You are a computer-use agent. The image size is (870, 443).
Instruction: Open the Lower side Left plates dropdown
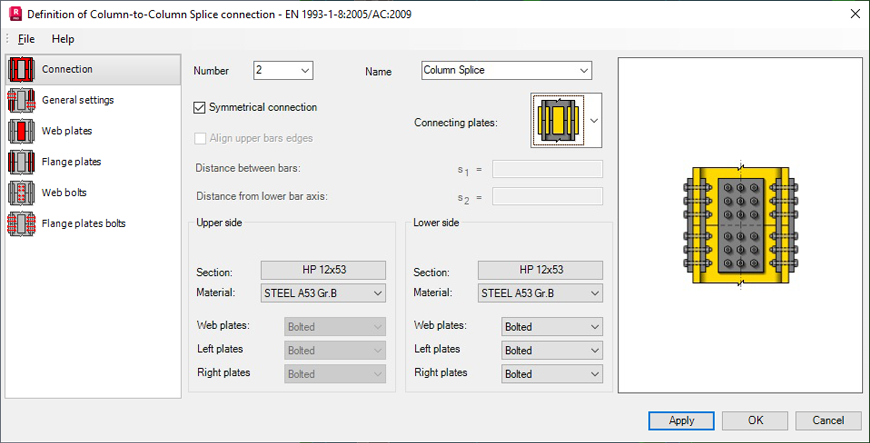[552, 350]
